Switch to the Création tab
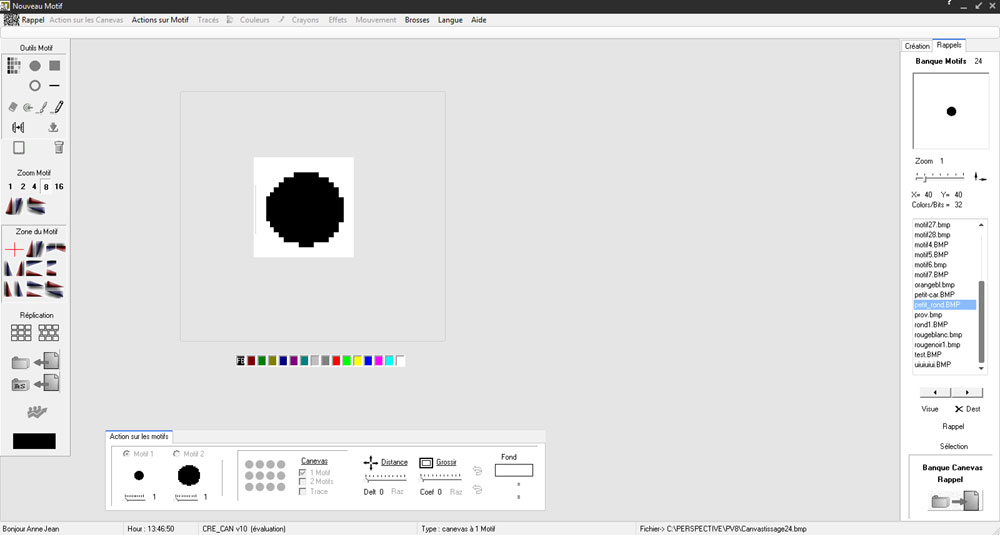1000x535 pixels. [x=917, y=46]
